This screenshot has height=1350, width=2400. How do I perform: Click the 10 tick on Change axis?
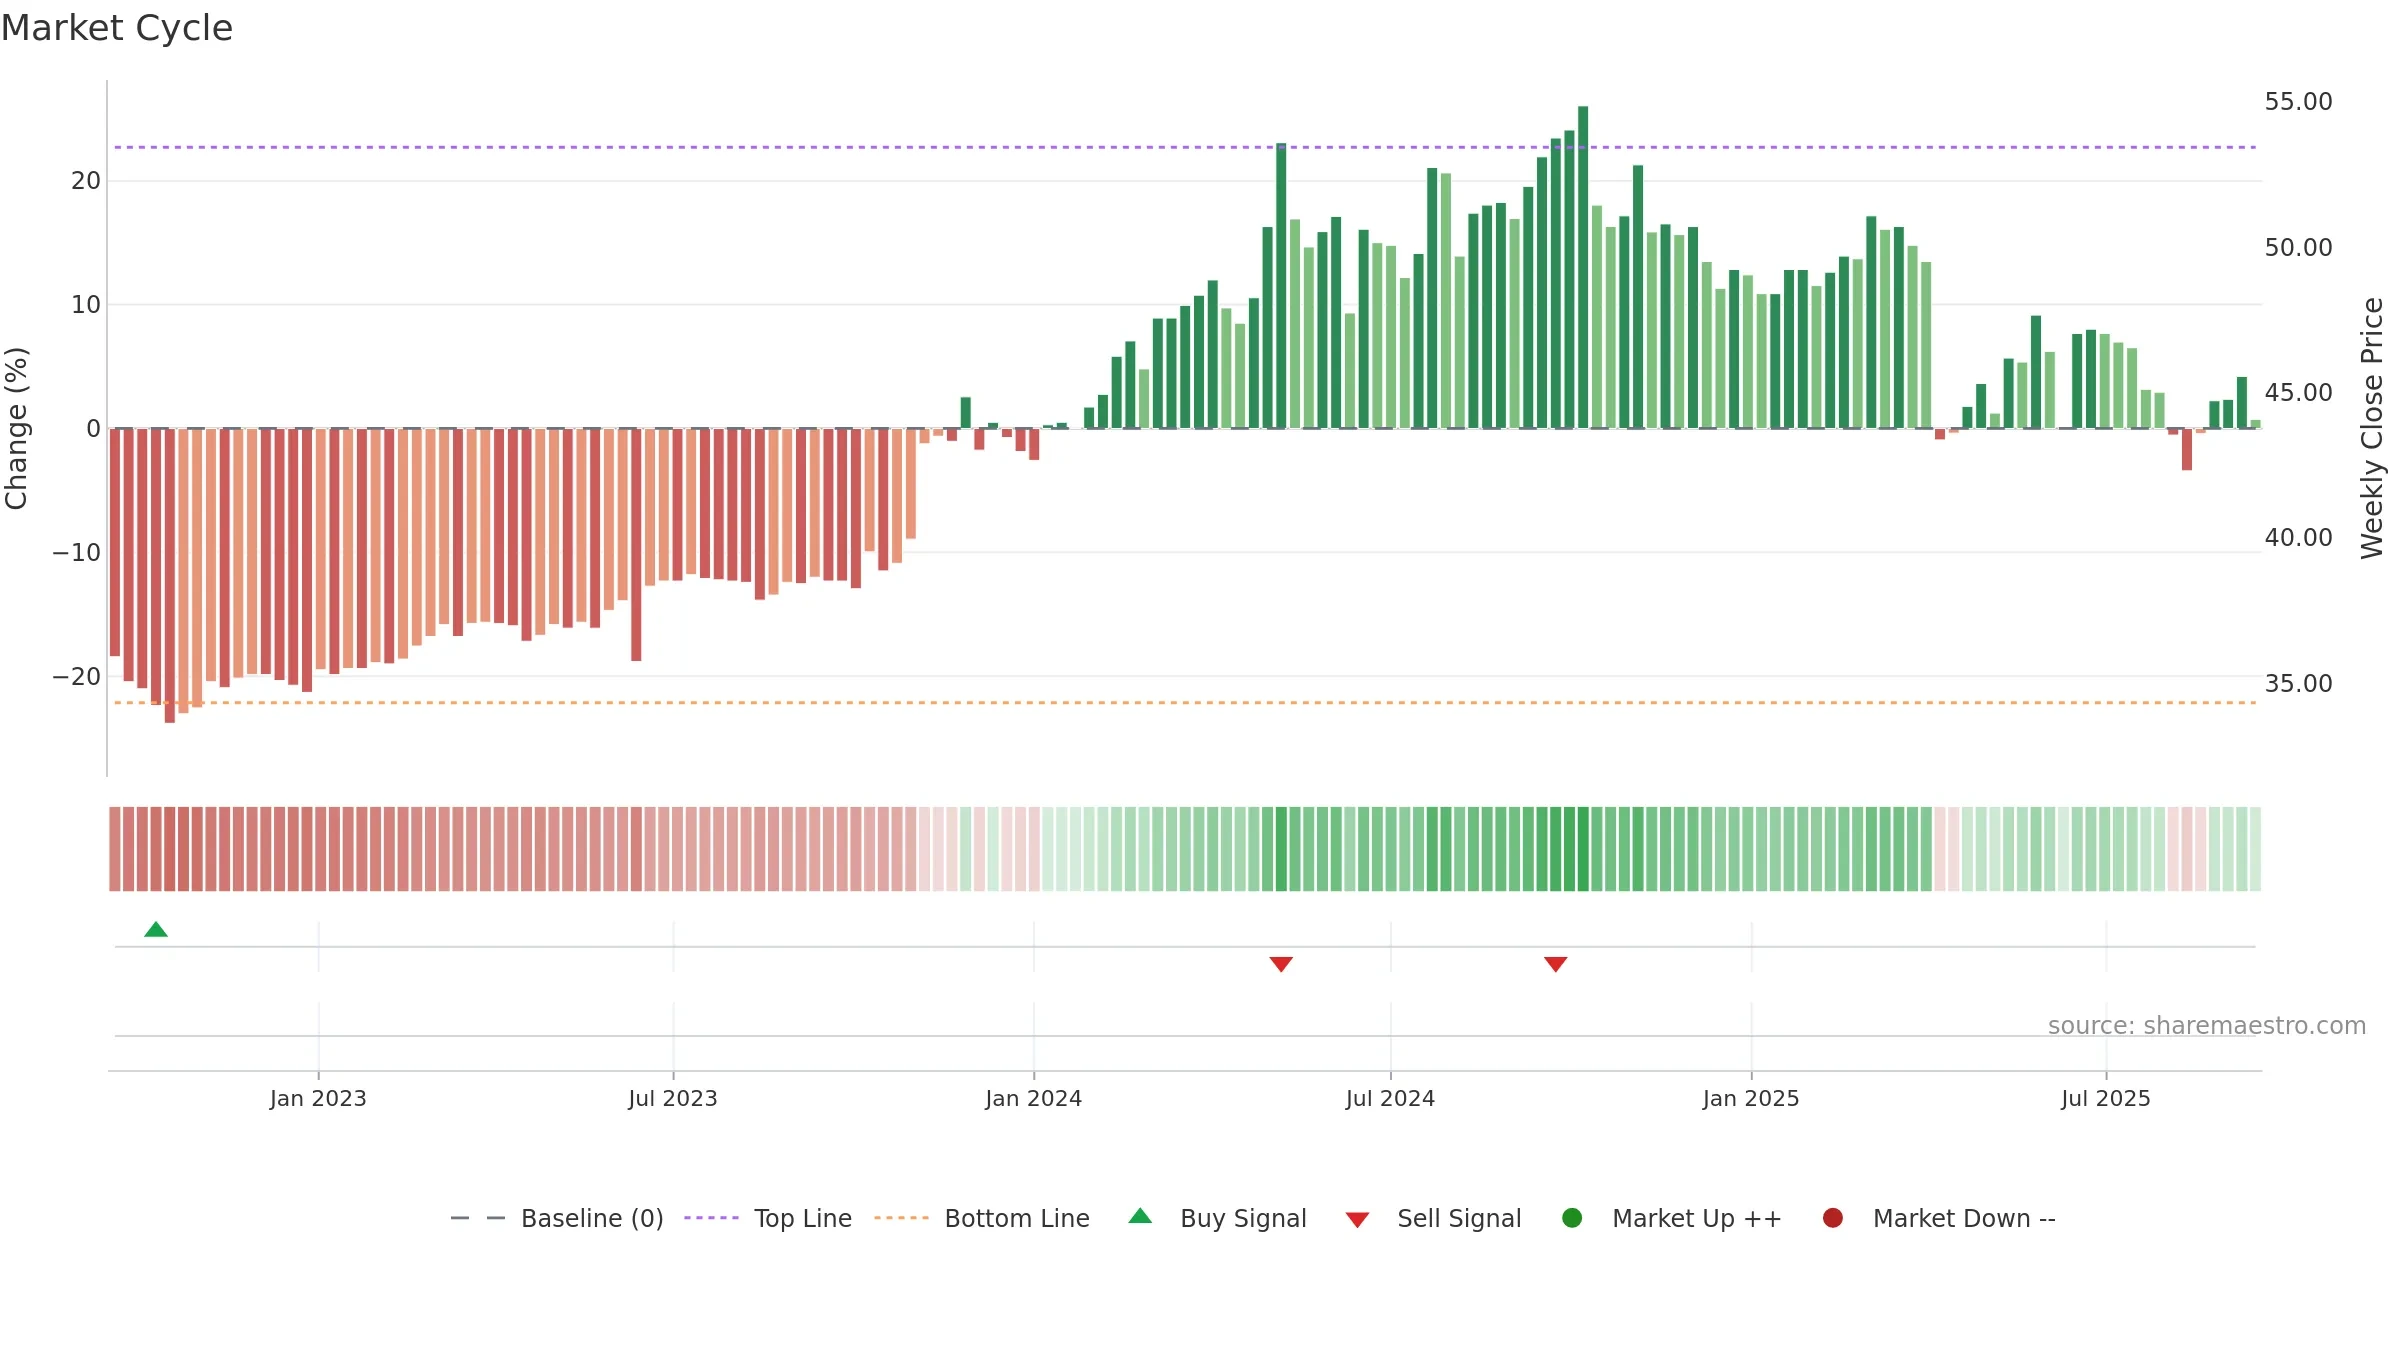click(x=86, y=304)
